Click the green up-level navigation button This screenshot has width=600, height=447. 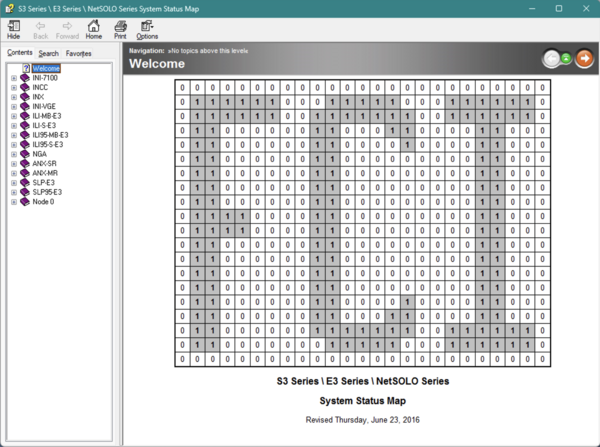[566, 59]
